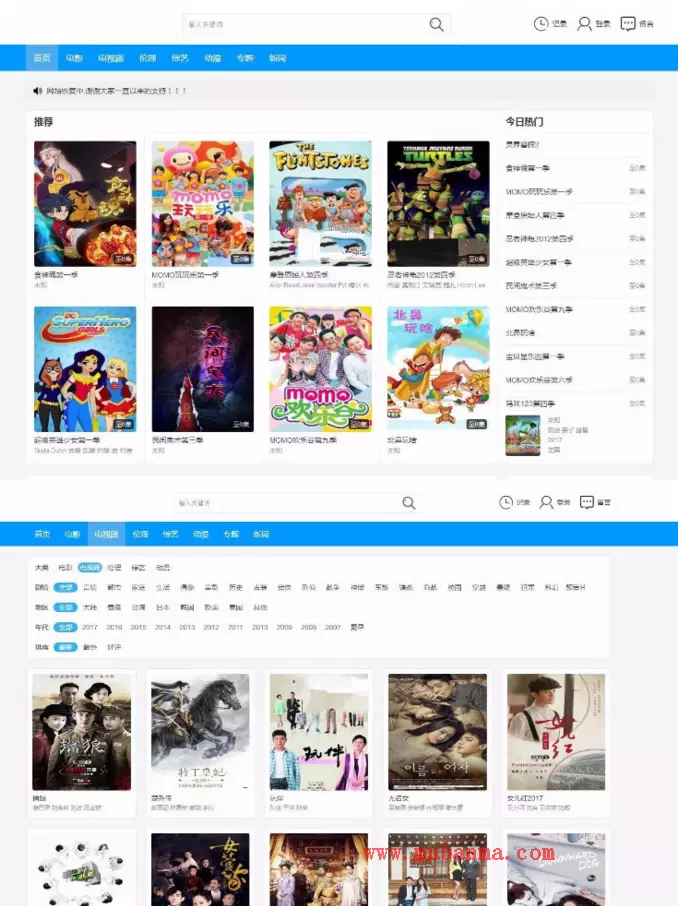The image size is (678, 906).
Task: Open MOMO欢乐谷第九季 in today's hot list
Action: pyautogui.click(x=539, y=309)
